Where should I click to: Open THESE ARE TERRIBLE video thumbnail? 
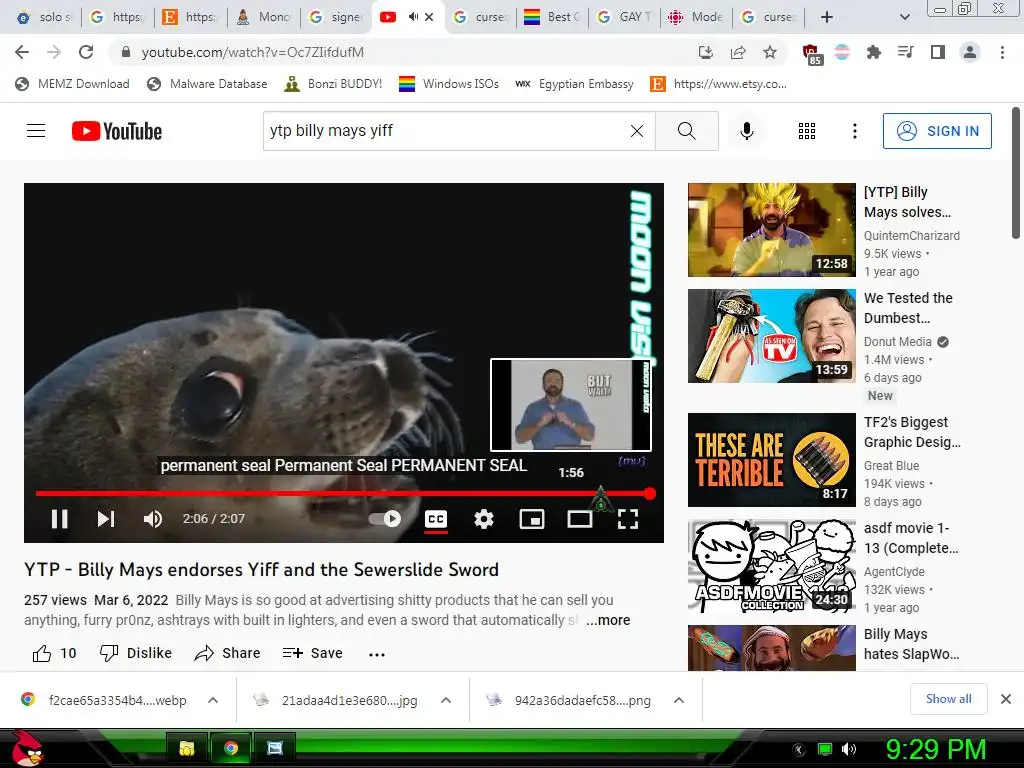pos(771,460)
